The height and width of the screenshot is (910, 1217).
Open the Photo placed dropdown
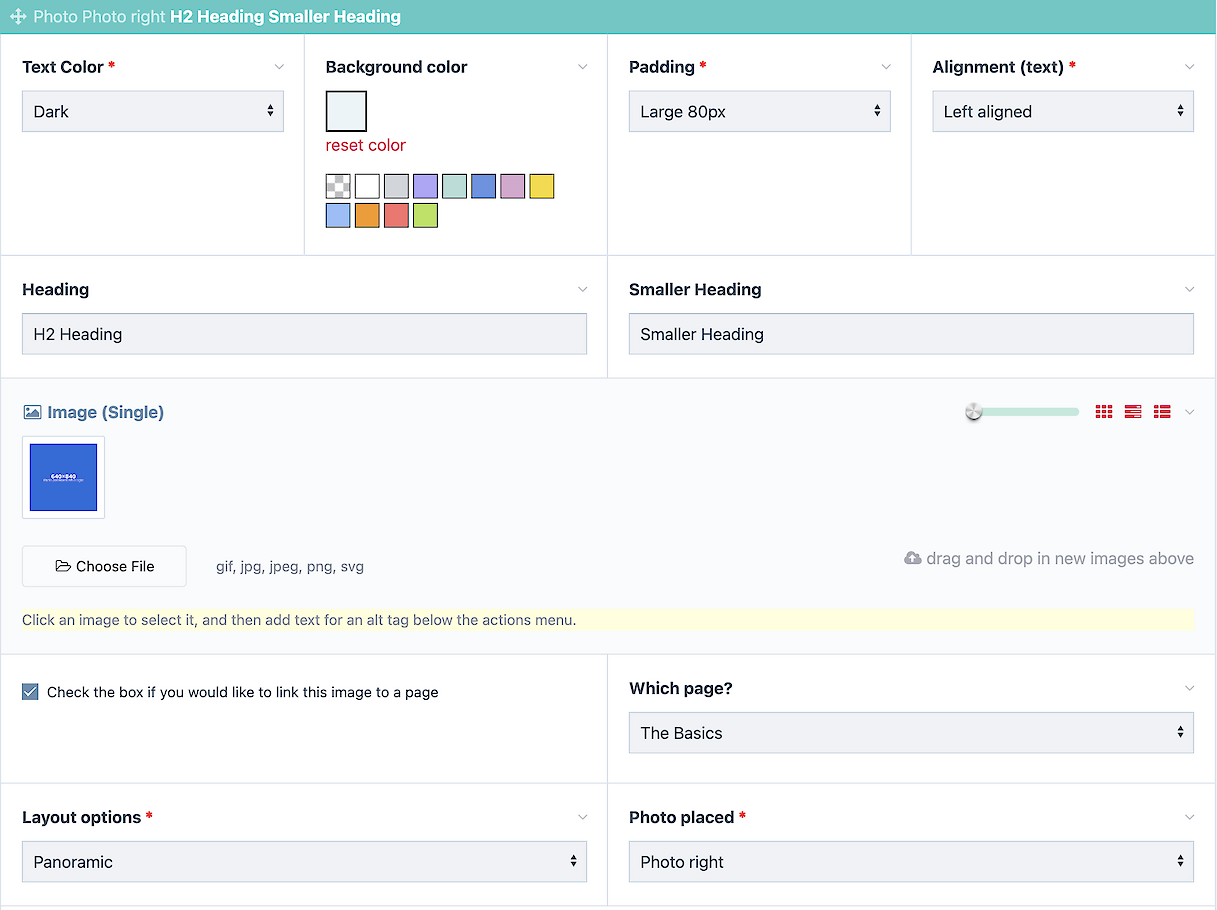click(911, 862)
